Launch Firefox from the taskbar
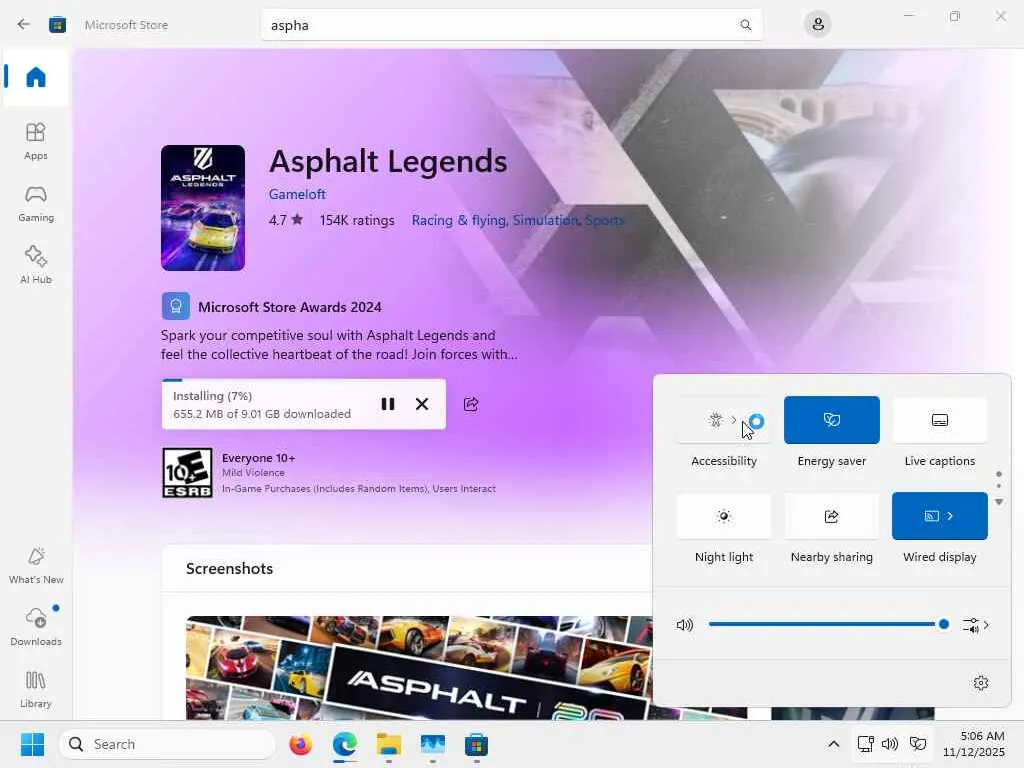The width and height of the screenshot is (1024, 768). [300, 744]
